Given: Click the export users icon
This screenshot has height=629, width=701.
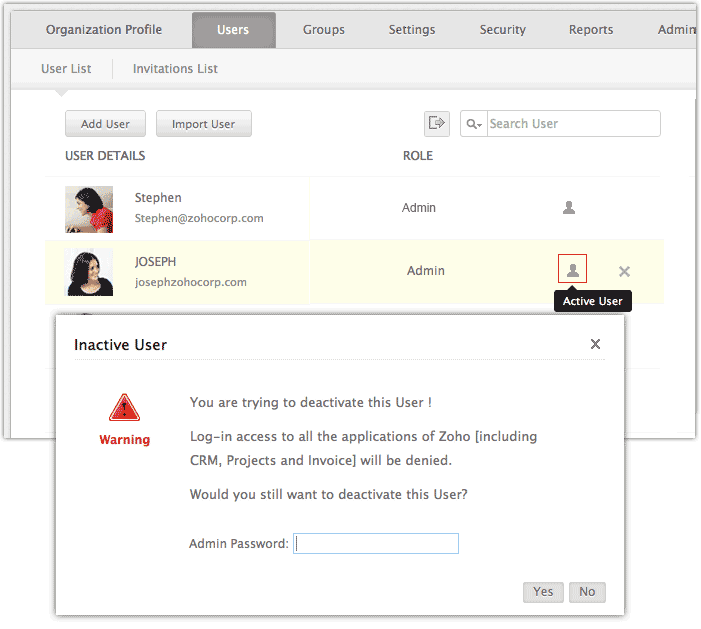Looking at the screenshot, I should pyautogui.click(x=436, y=123).
